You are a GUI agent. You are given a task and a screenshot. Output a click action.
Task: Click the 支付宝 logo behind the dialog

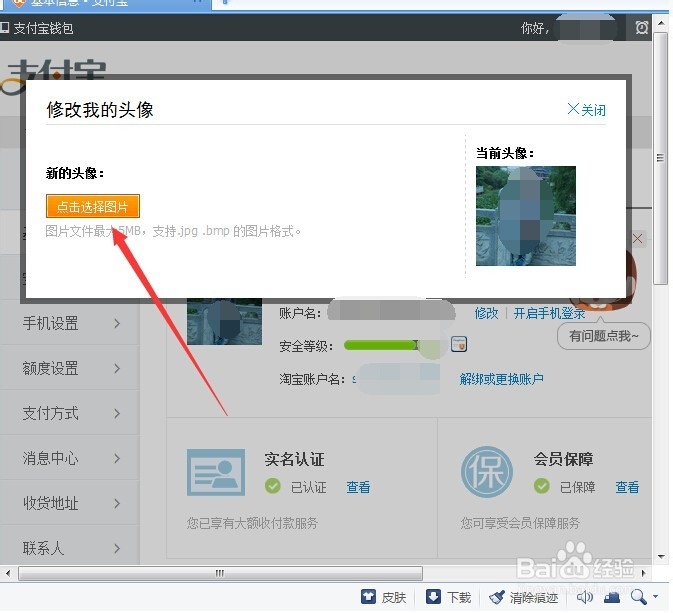pos(54,70)
